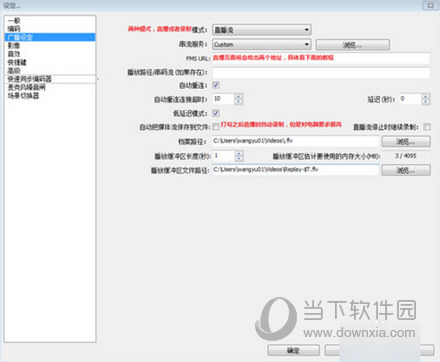Decrease auto-reconnect timeout with down arrow
This screenshot has width=440, height=362.
coord(239,102)
